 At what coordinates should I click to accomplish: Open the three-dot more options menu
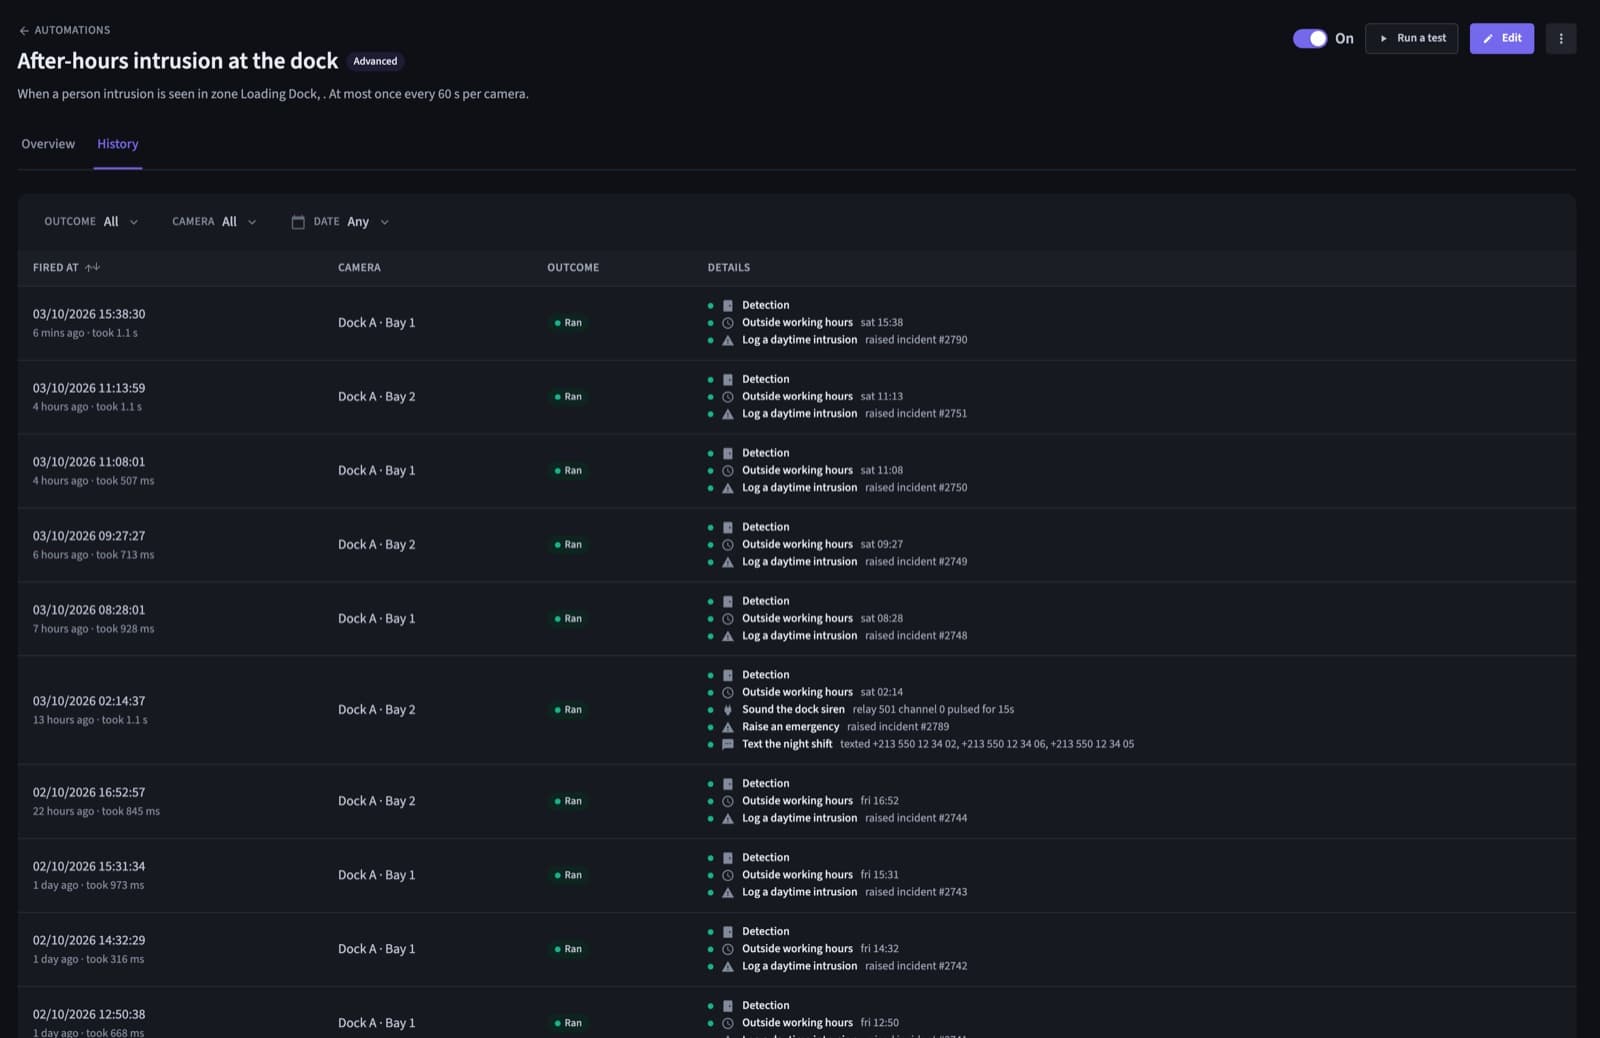click(1560, 38)
